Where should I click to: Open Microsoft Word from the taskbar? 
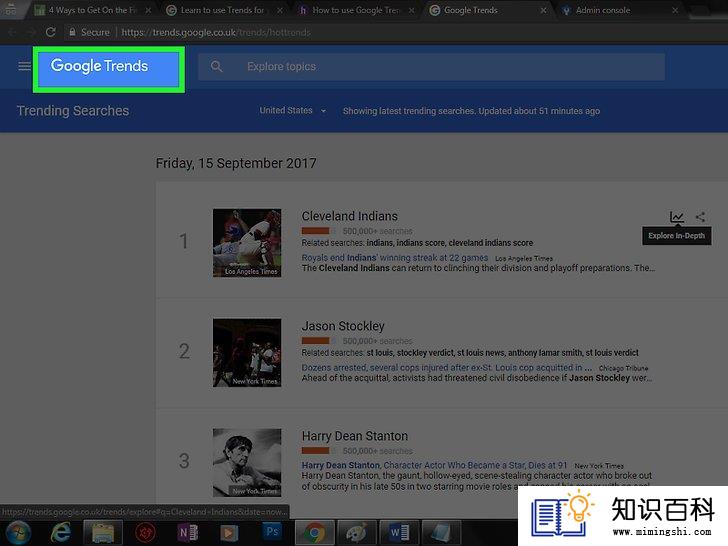[399, 533]
